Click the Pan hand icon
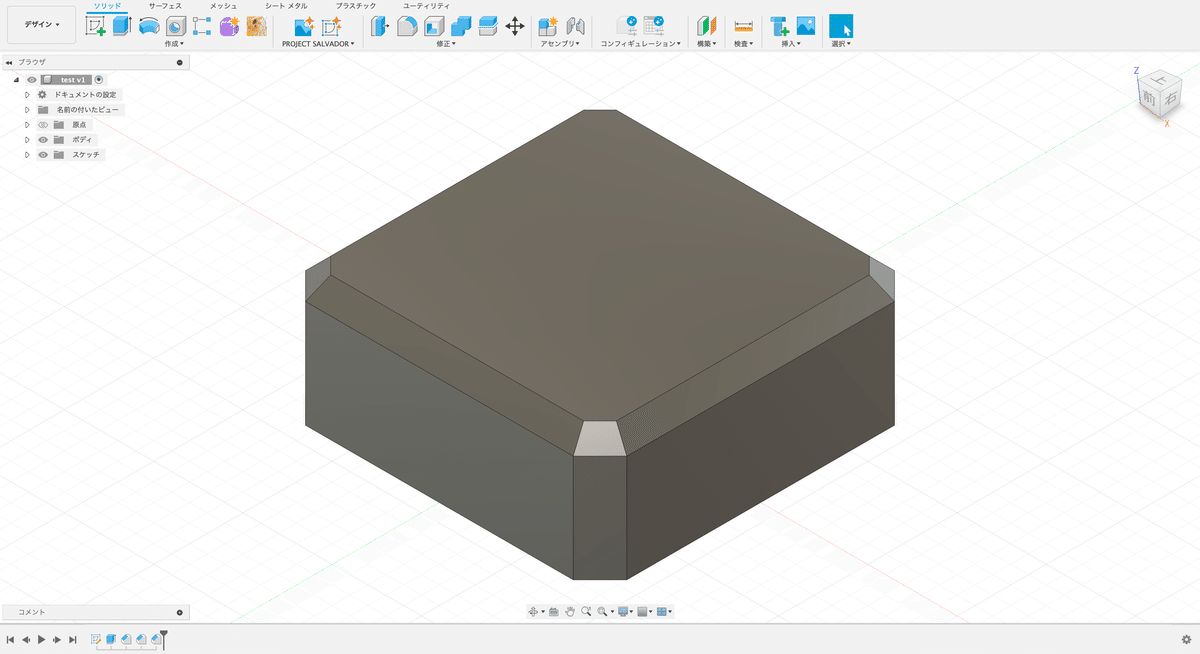This screenshot has height=654, width=1200. 570,611
